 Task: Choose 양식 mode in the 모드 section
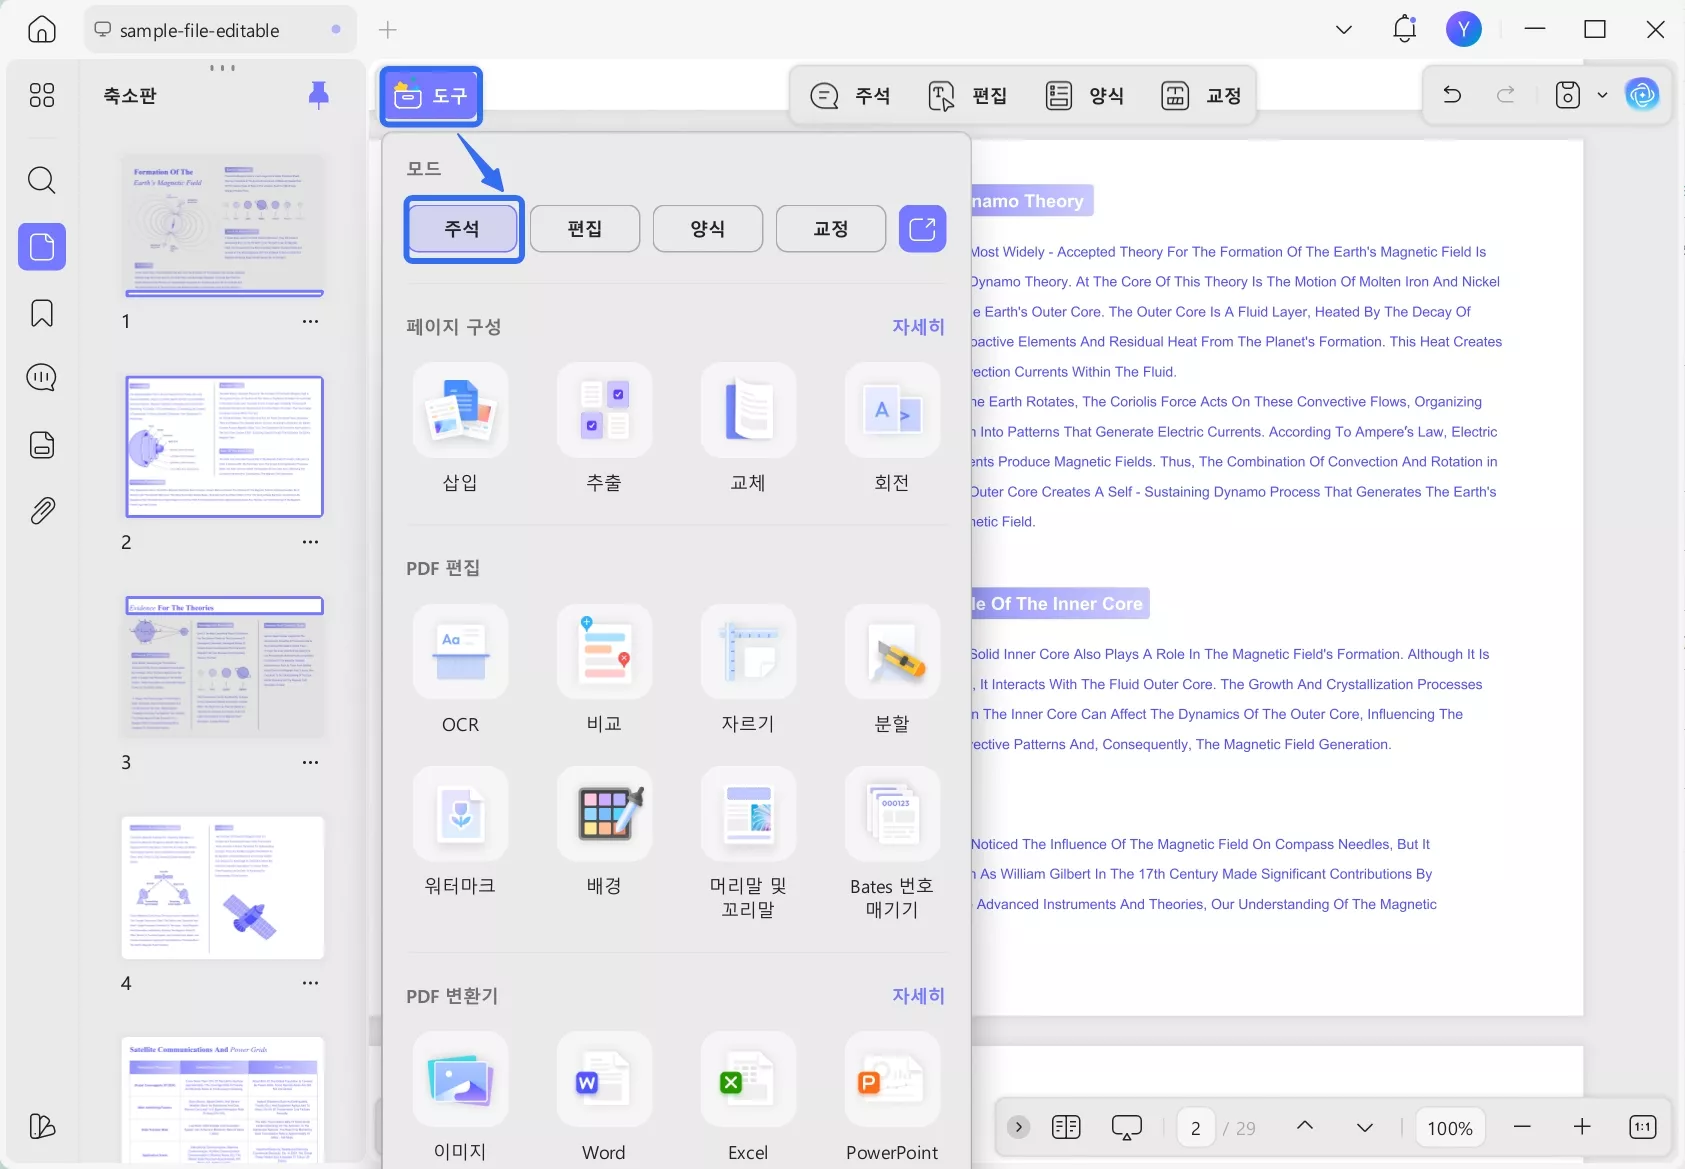point(708,229)
